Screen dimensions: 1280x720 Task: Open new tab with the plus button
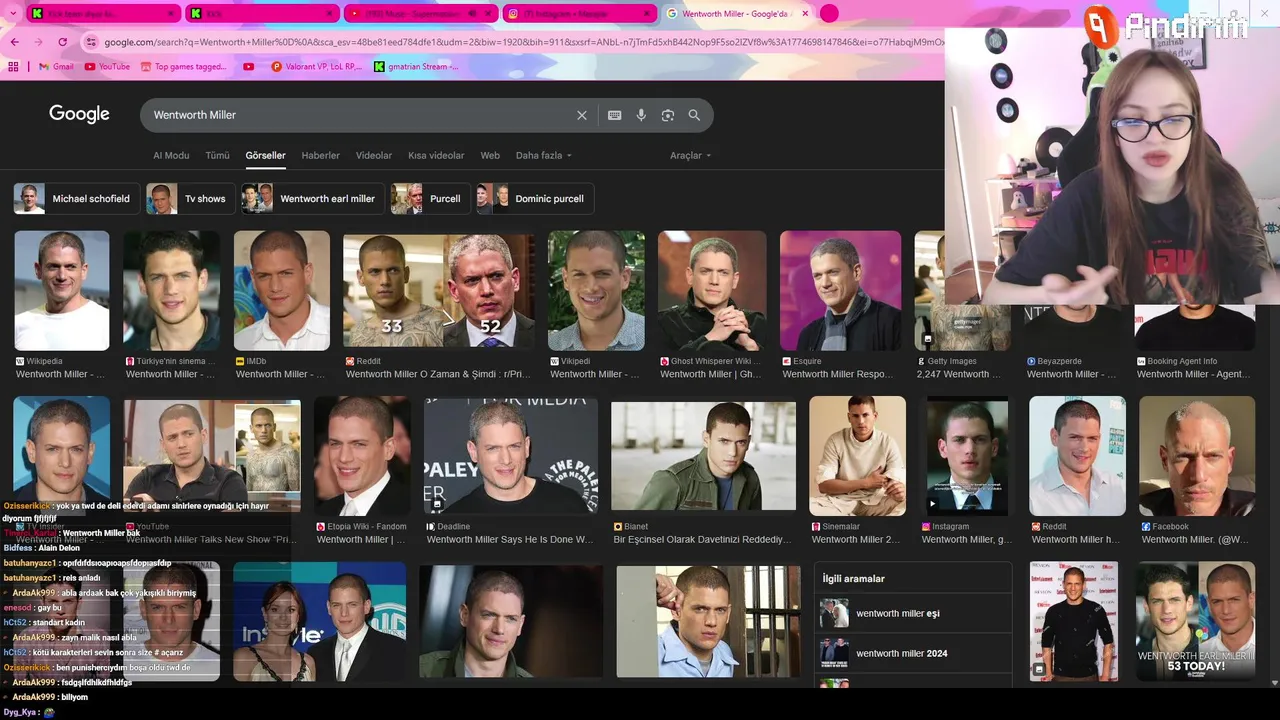tap(829, 14)
